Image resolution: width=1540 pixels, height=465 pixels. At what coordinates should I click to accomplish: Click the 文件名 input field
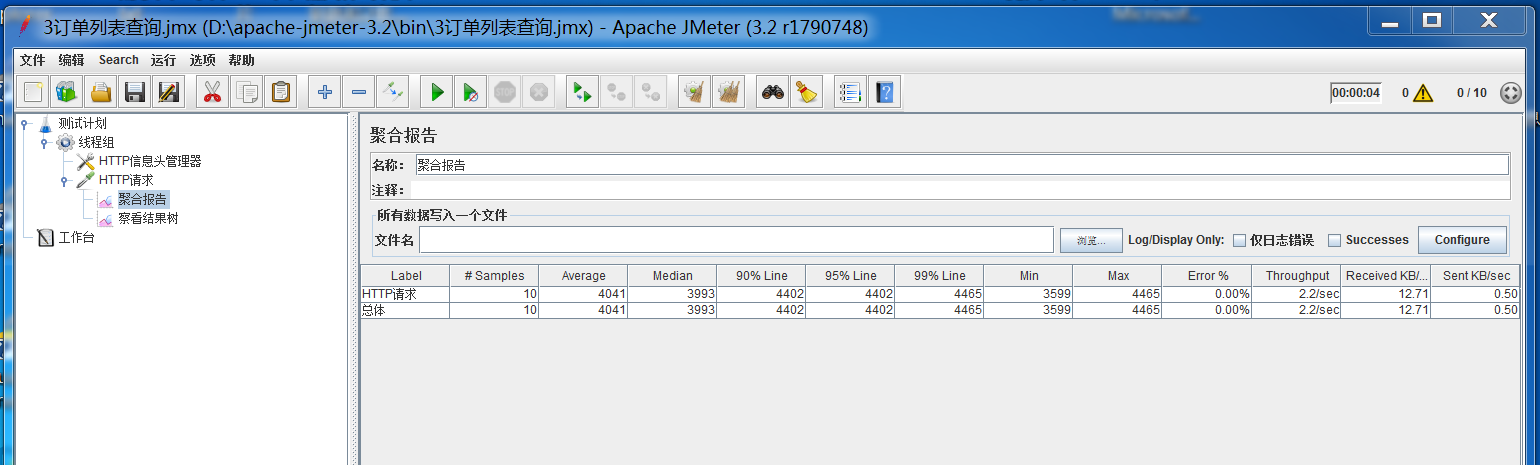[736, 240]
